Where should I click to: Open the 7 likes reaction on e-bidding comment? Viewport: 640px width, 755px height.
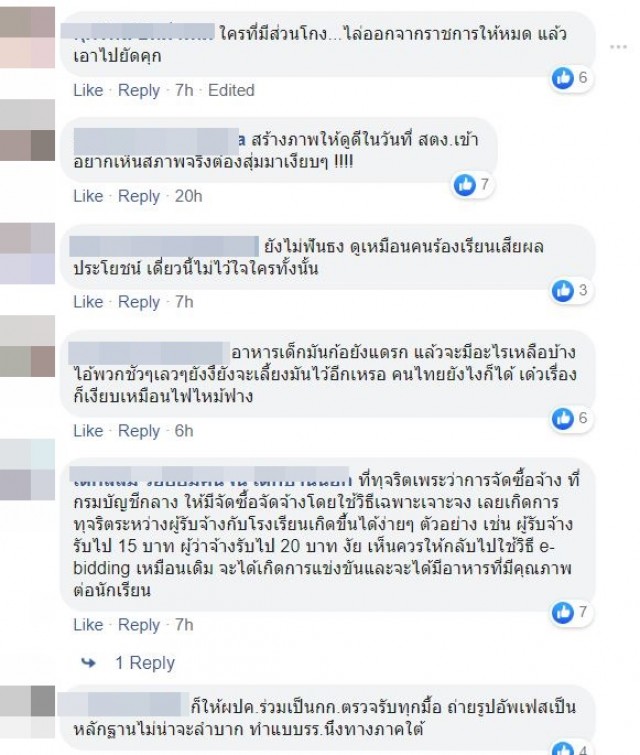tap(572, 612)
